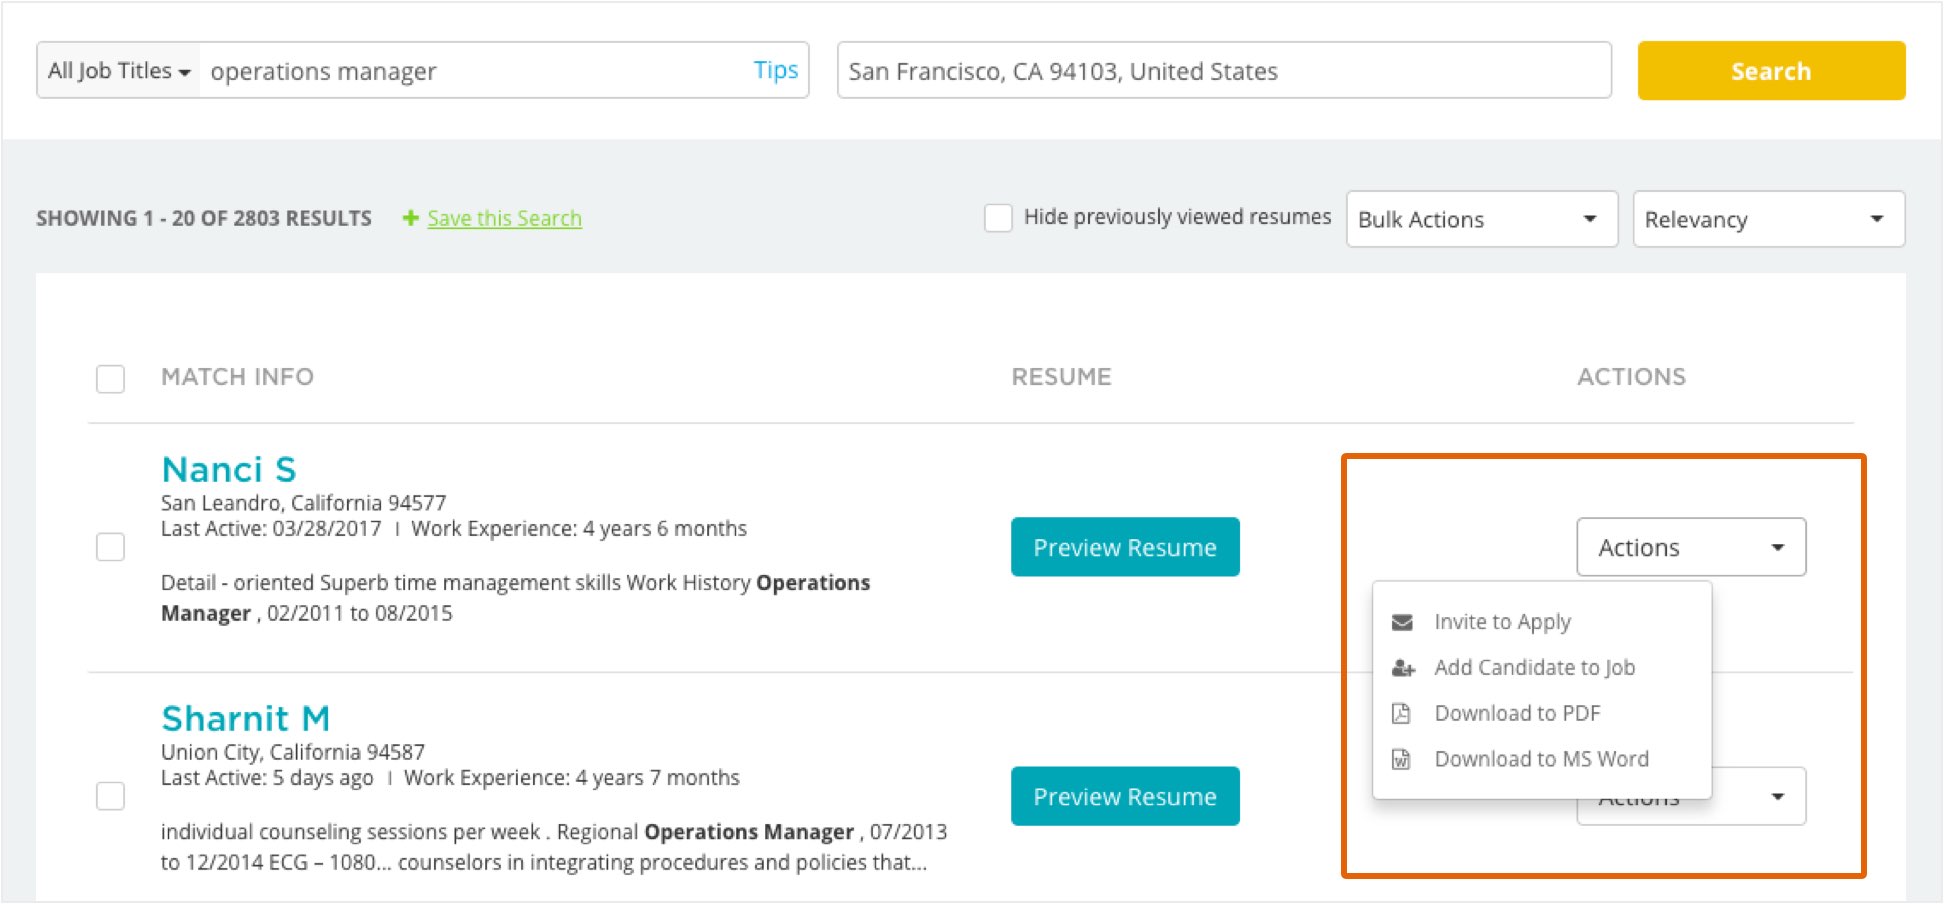
Task: Tick the checkbox beside Sharnit M
Action: [x=110, y=796]
